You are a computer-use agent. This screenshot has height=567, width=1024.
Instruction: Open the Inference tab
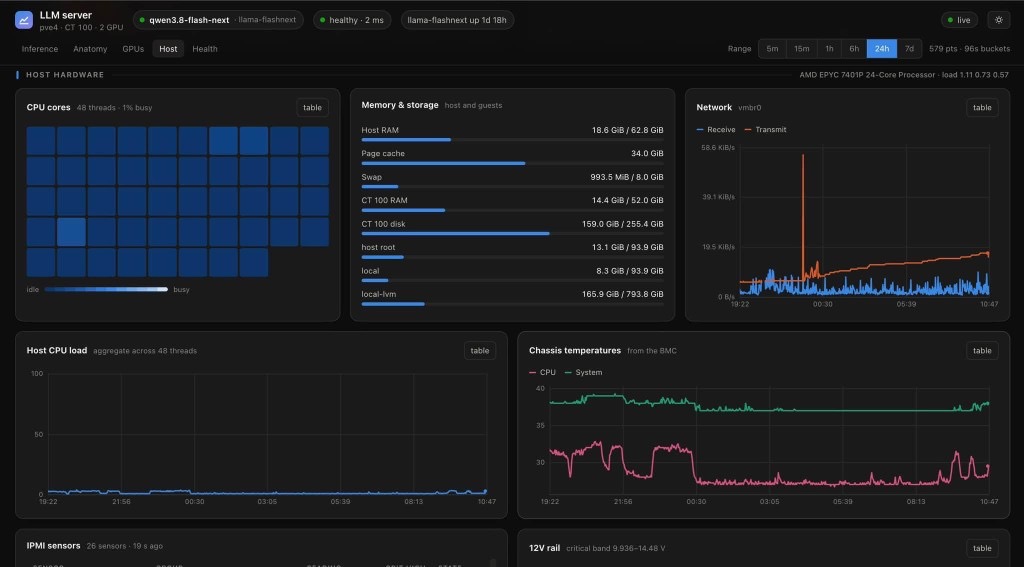[40, 49]
